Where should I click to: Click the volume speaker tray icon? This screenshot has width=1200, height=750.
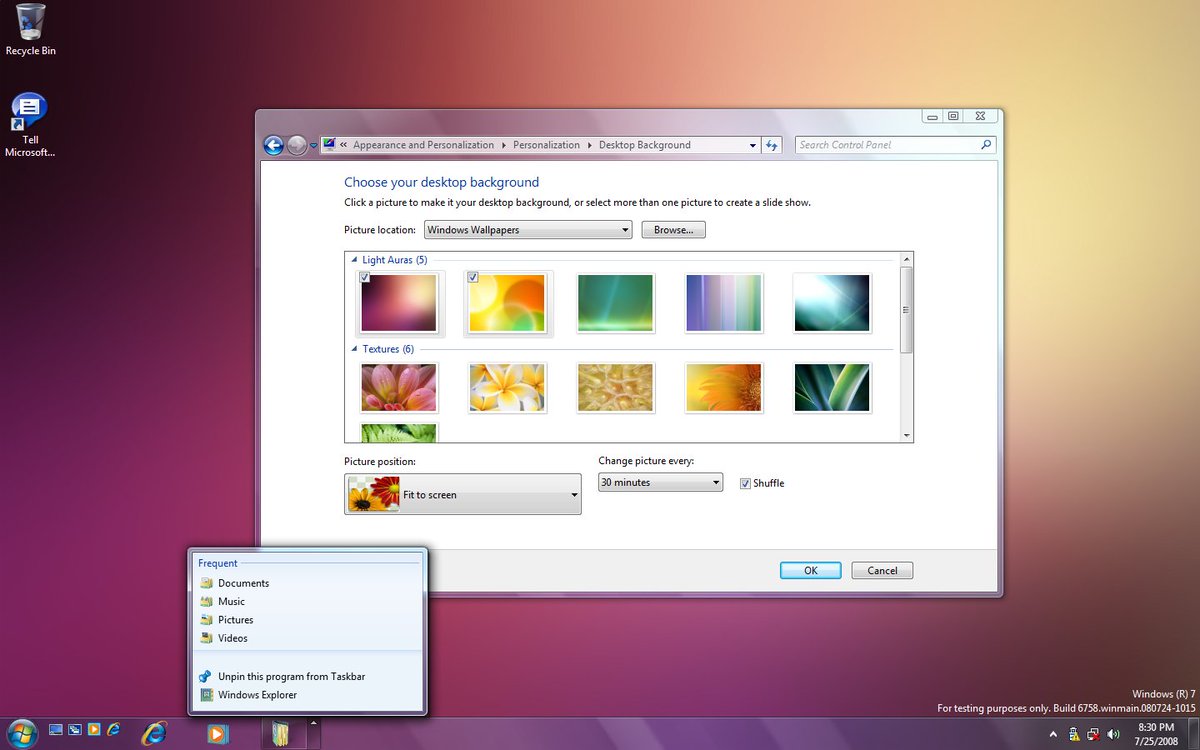click(x=1112, y=735)
